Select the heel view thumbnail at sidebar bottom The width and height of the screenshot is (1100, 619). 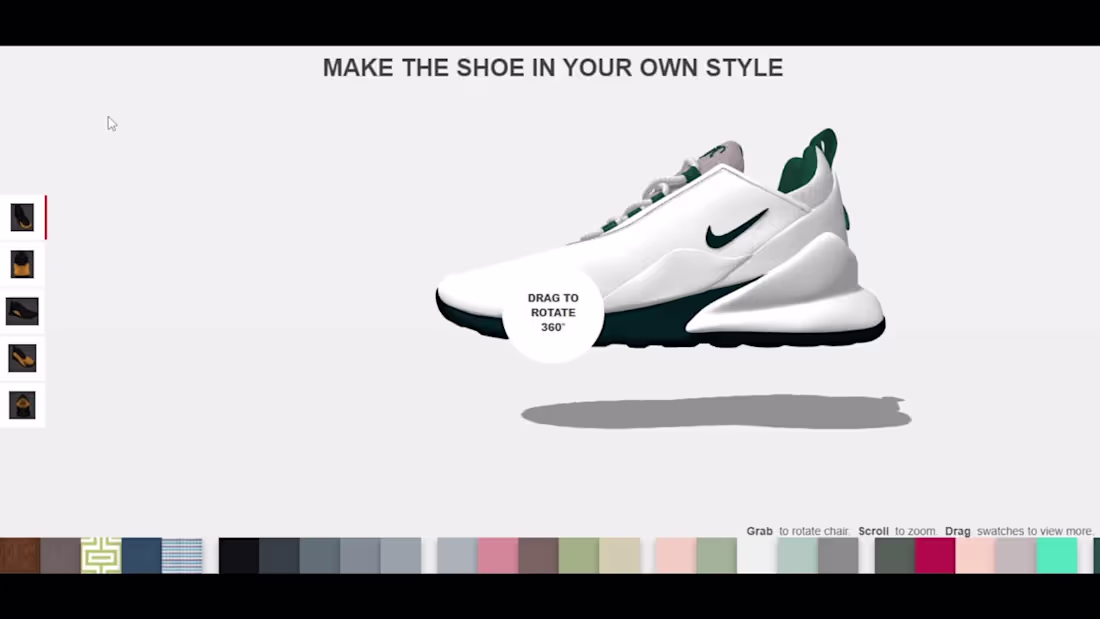coord(22,405)
